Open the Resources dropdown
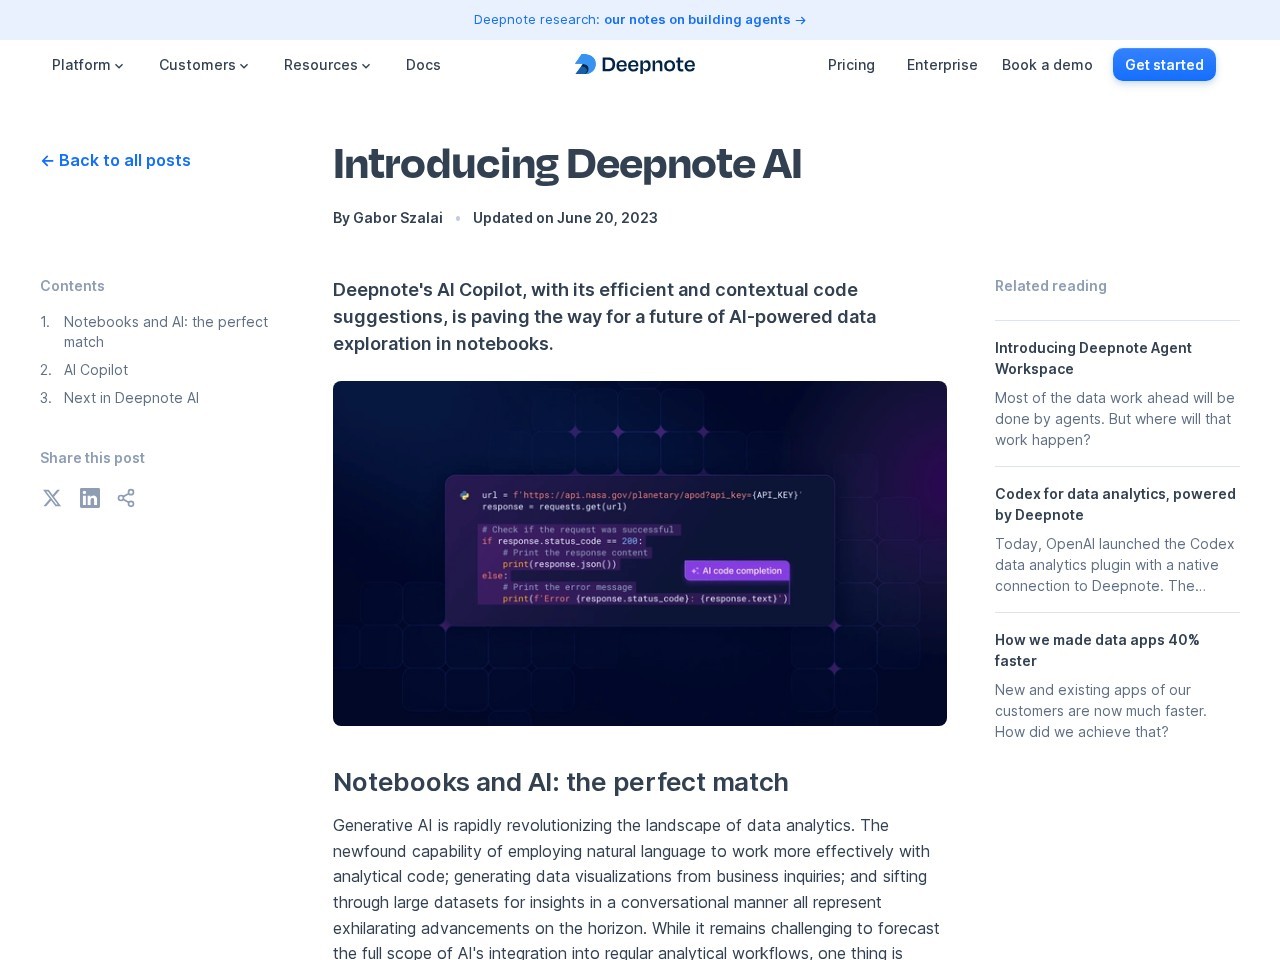This screenshot has width=1280, height=960. pyautogui.click(x=327, y=65)
